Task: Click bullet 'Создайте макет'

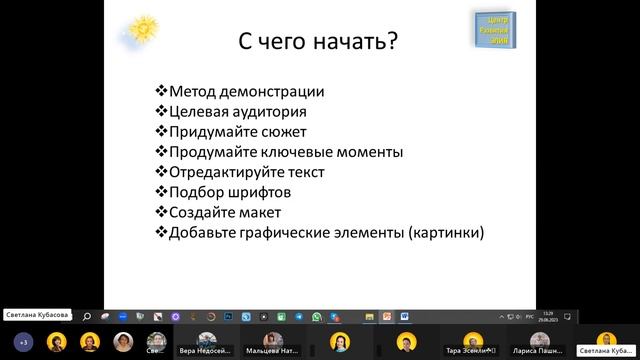Action: tap(225, 212)
